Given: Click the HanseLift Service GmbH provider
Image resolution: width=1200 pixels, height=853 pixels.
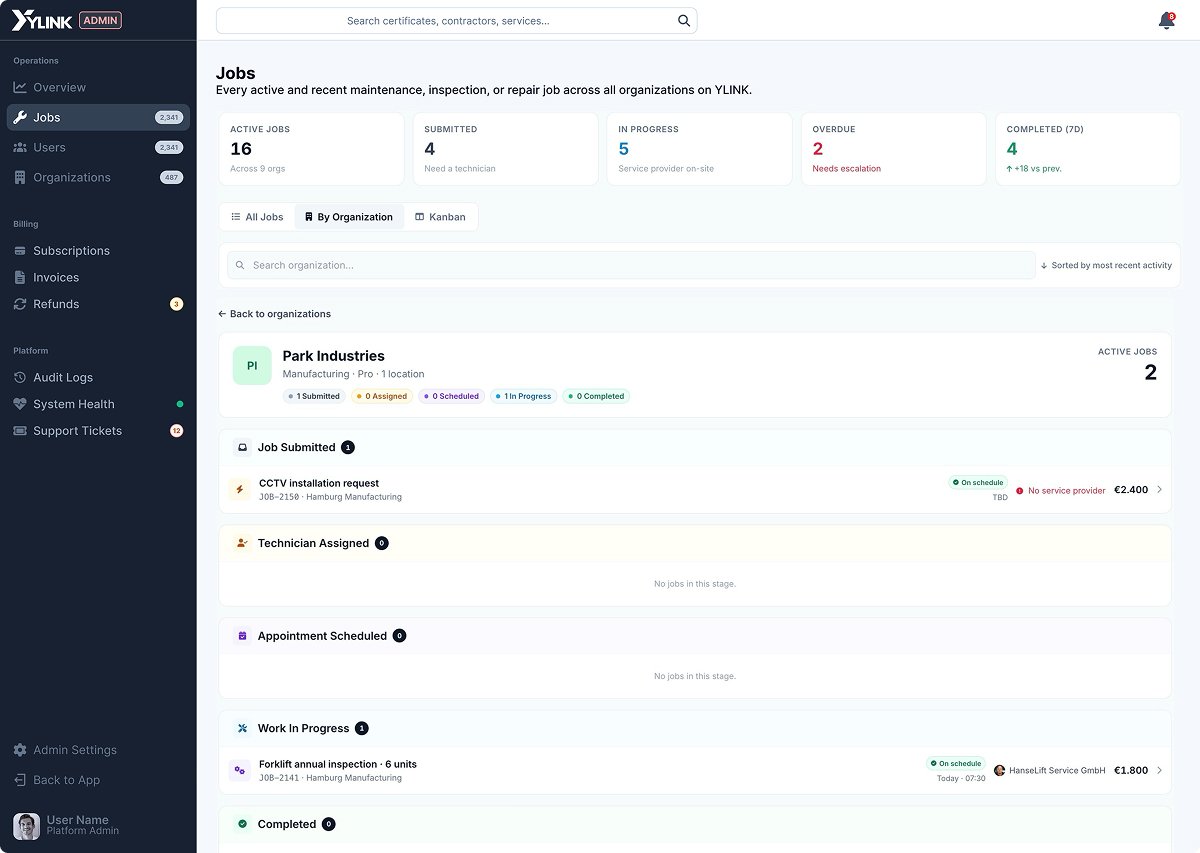Looking at the screenshot, I should (x=1050, y=770).
